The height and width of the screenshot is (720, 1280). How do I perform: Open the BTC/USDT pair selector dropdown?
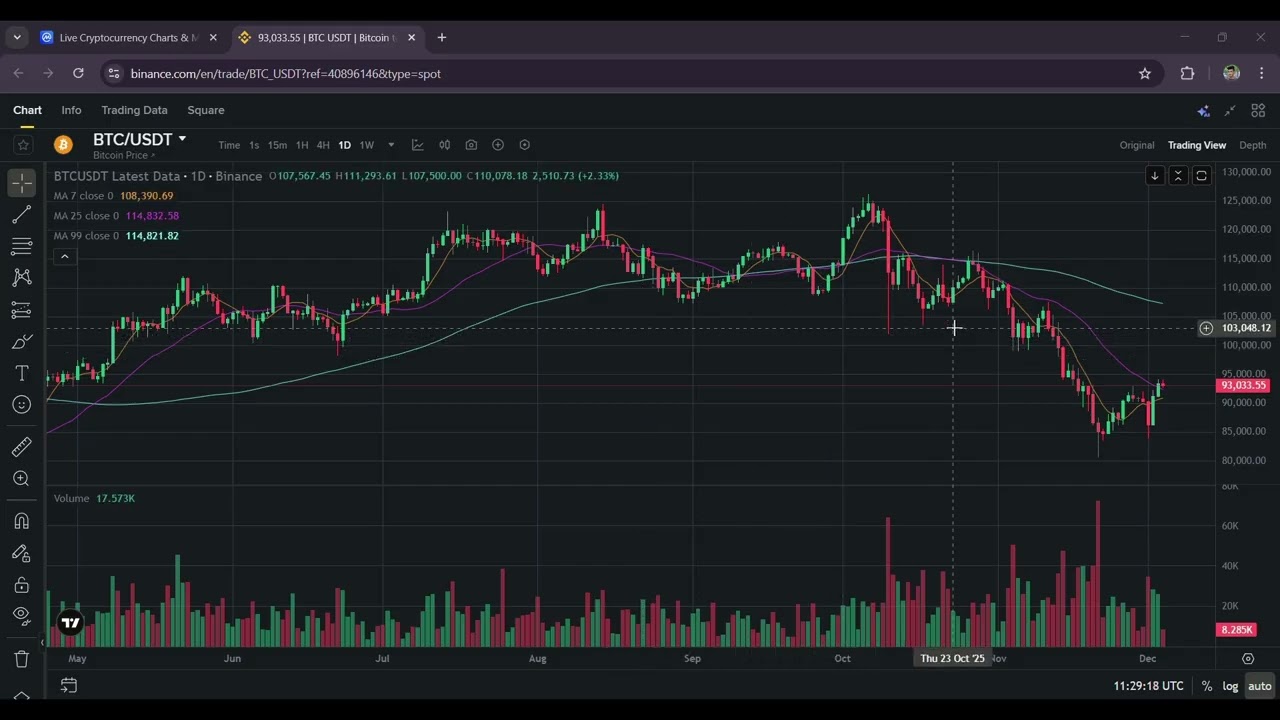tap(140, 139)
